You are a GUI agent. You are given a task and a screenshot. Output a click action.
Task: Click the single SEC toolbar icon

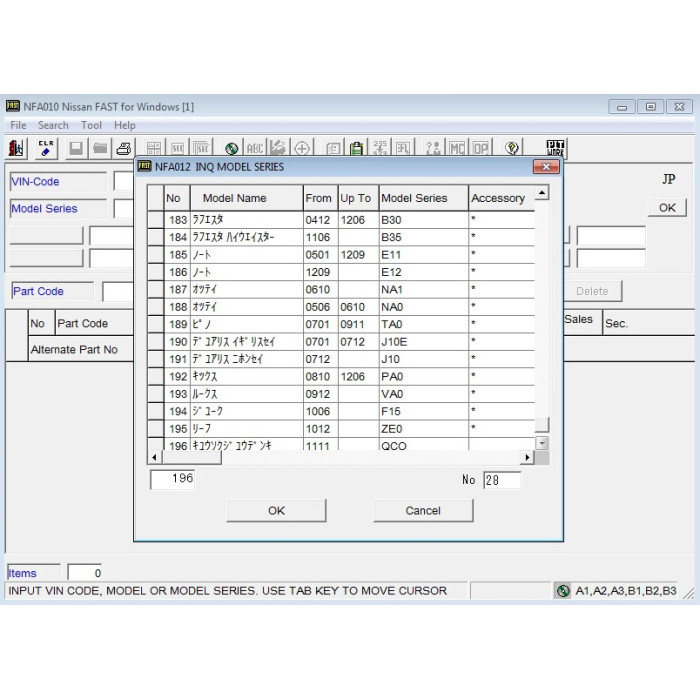(178, 148)
